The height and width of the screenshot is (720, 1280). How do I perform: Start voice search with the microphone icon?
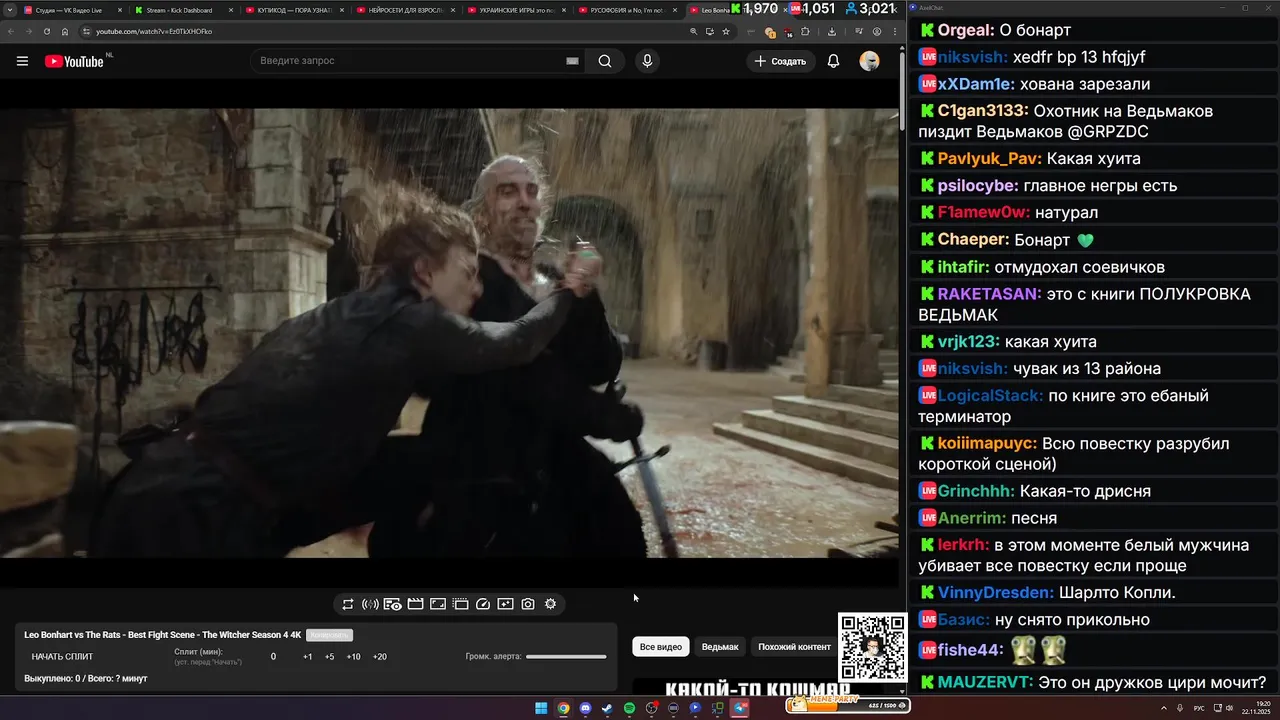coord(647,61)
